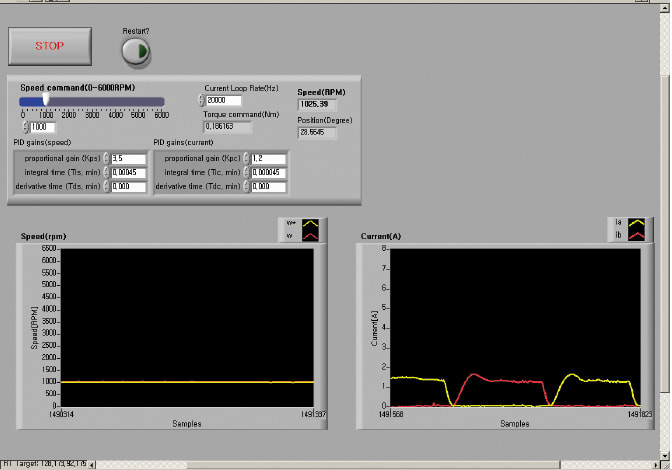Click the stepper beside speed command value 1000

click(x=26, y=127)
